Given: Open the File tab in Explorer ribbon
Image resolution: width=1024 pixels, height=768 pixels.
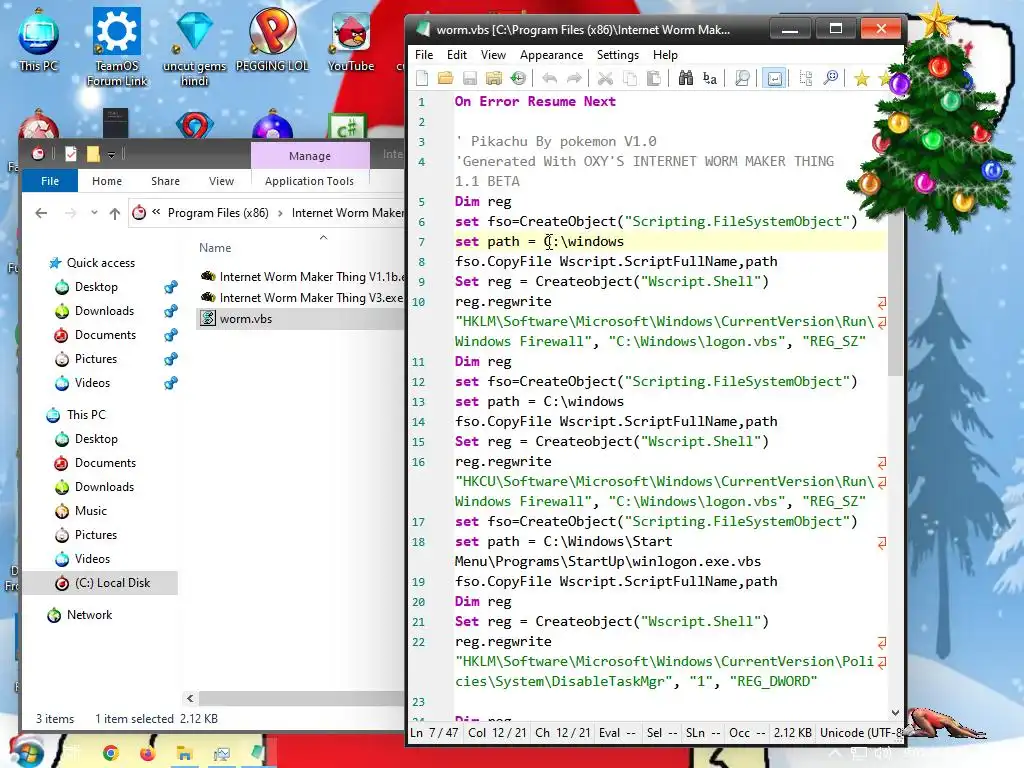Looking at the screenshot, I should [x=50, y=181].
